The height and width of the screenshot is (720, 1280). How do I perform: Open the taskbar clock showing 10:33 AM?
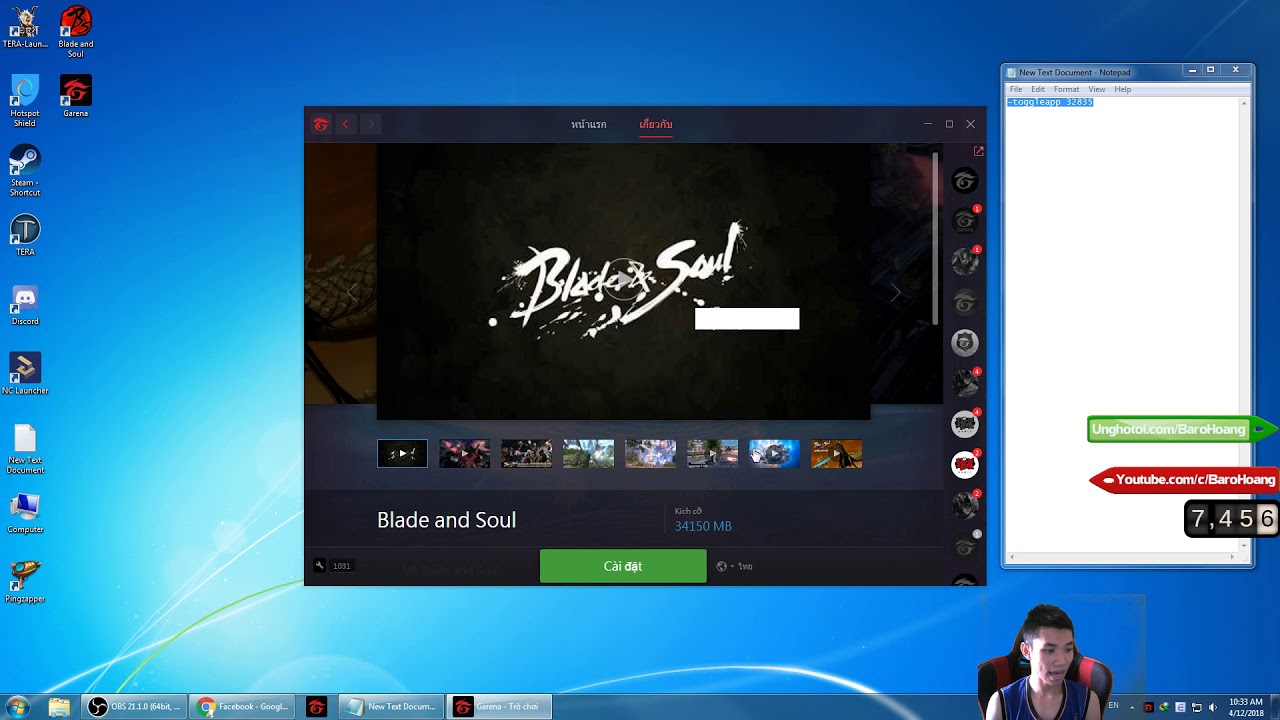(x=1245, y=707)
